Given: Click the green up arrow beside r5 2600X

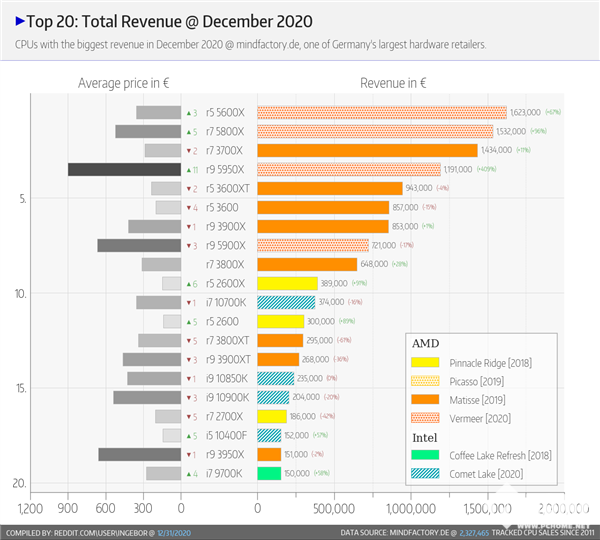Looking at the screenshot, I should (x=188, y=283).
